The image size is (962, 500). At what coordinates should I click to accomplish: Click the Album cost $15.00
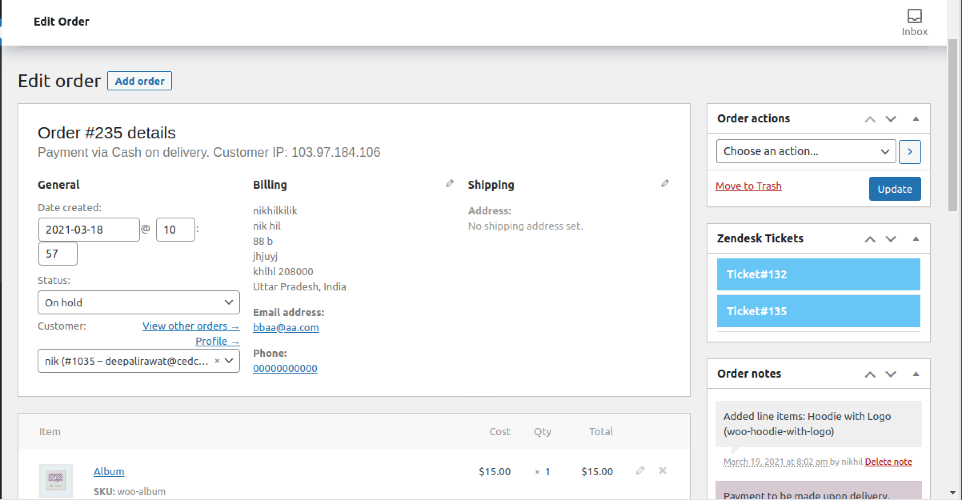click(494, 471)
